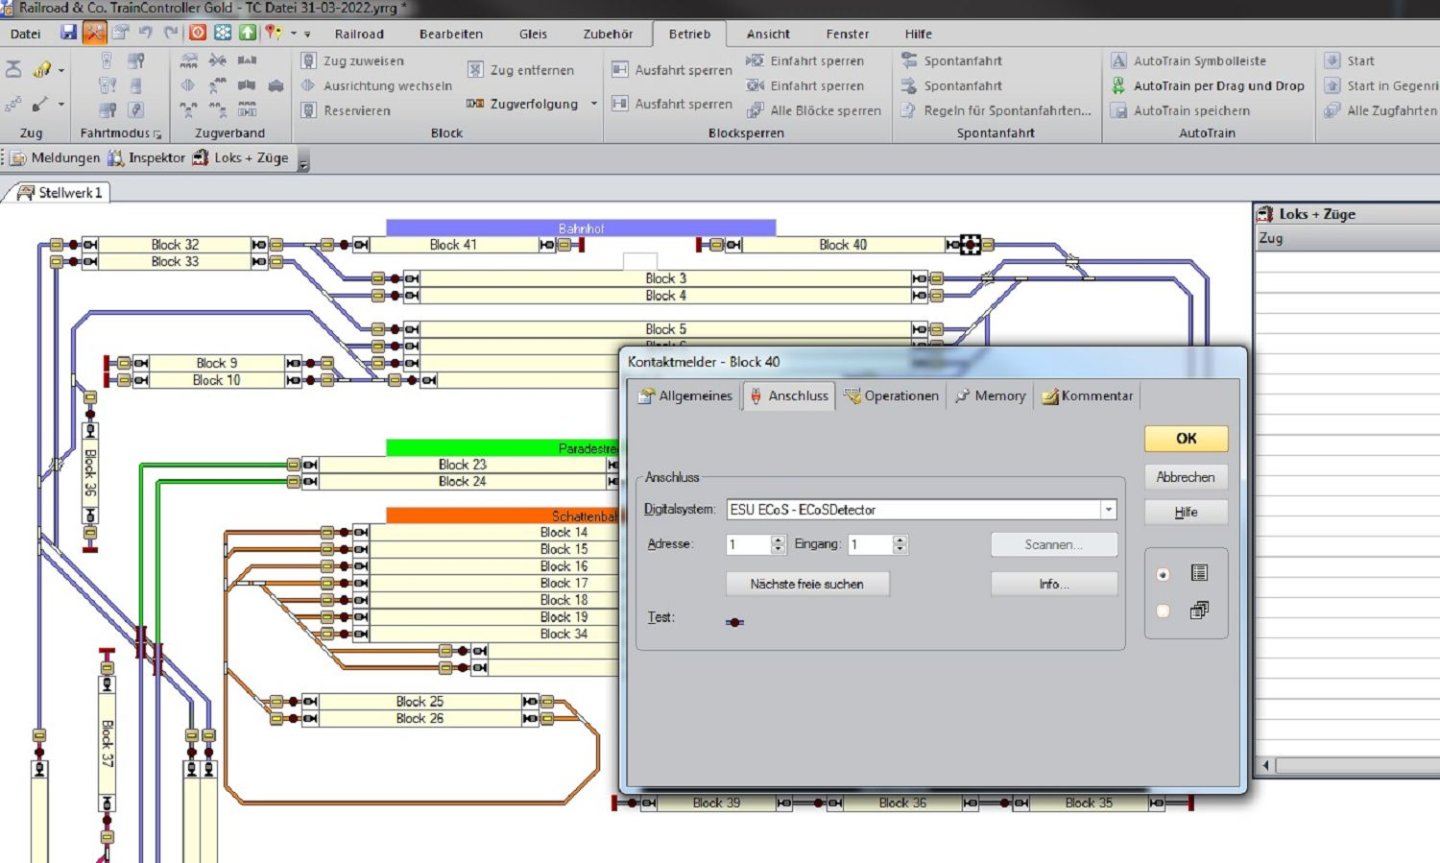Open Loks + Züge from toolbar
The image size is (1440, 863).
240,158
